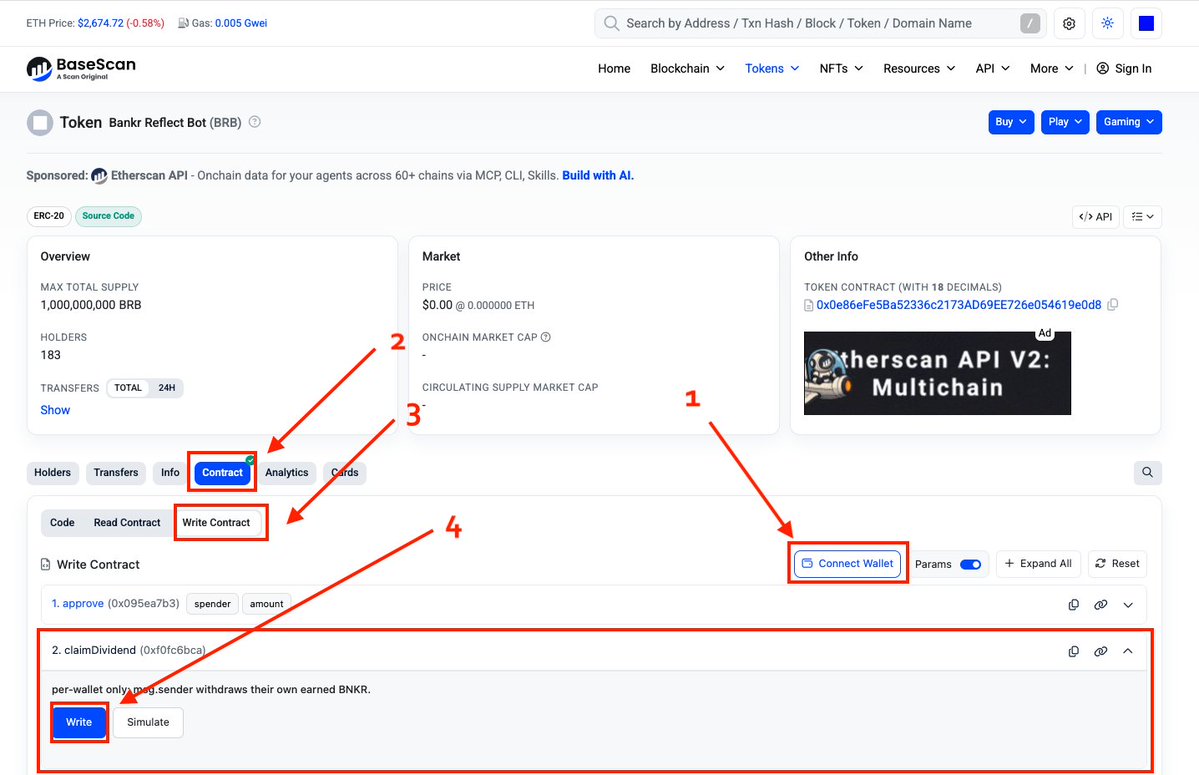The height and width of the screenshot is (775, 1199).
Task: Select TOTAL transfers option
Action: point(128,388)
